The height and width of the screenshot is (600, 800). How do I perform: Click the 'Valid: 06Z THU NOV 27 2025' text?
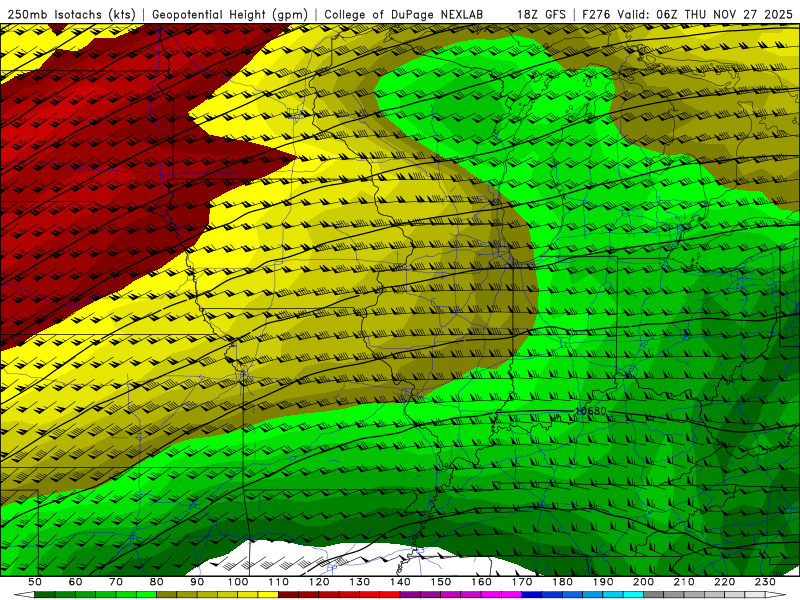[x=705, y=14]
